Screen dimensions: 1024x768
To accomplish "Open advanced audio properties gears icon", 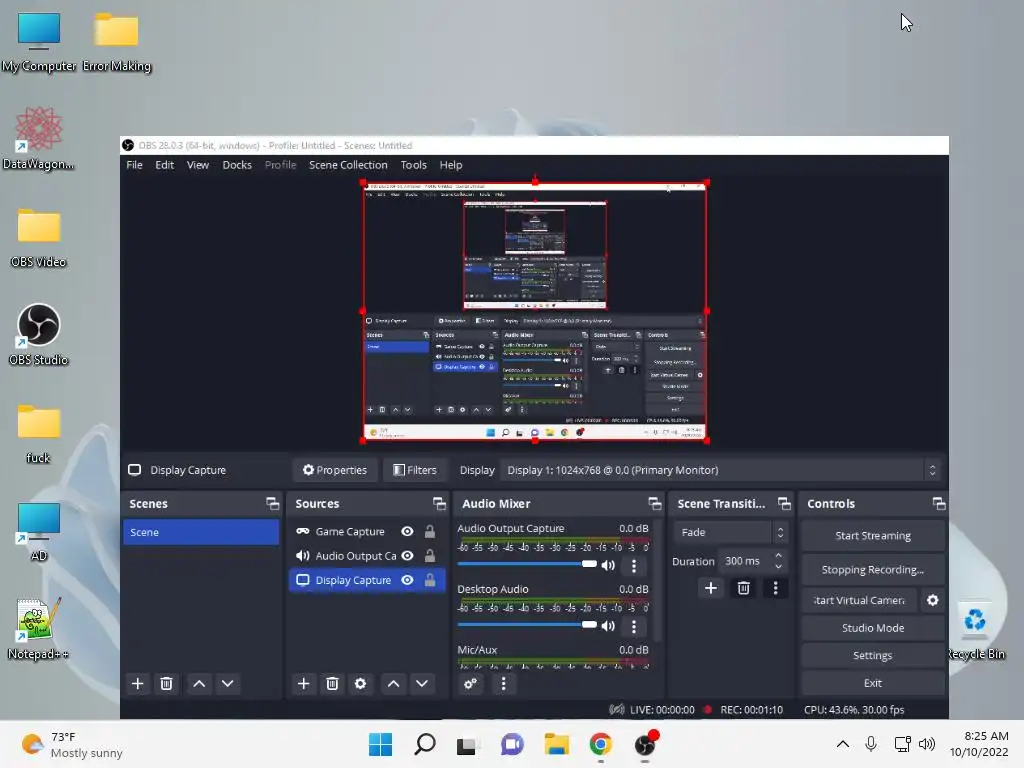I will [470, 684].
